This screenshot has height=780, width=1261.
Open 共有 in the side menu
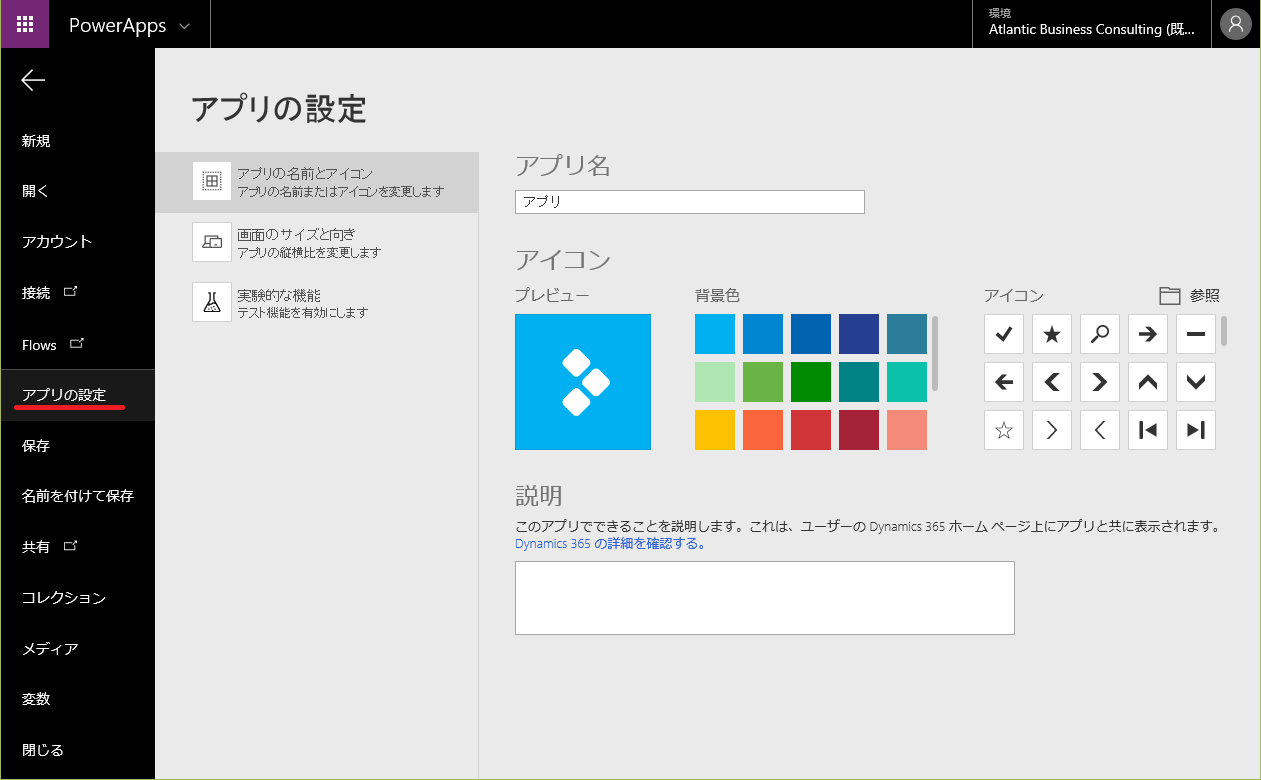pos(49,547)
